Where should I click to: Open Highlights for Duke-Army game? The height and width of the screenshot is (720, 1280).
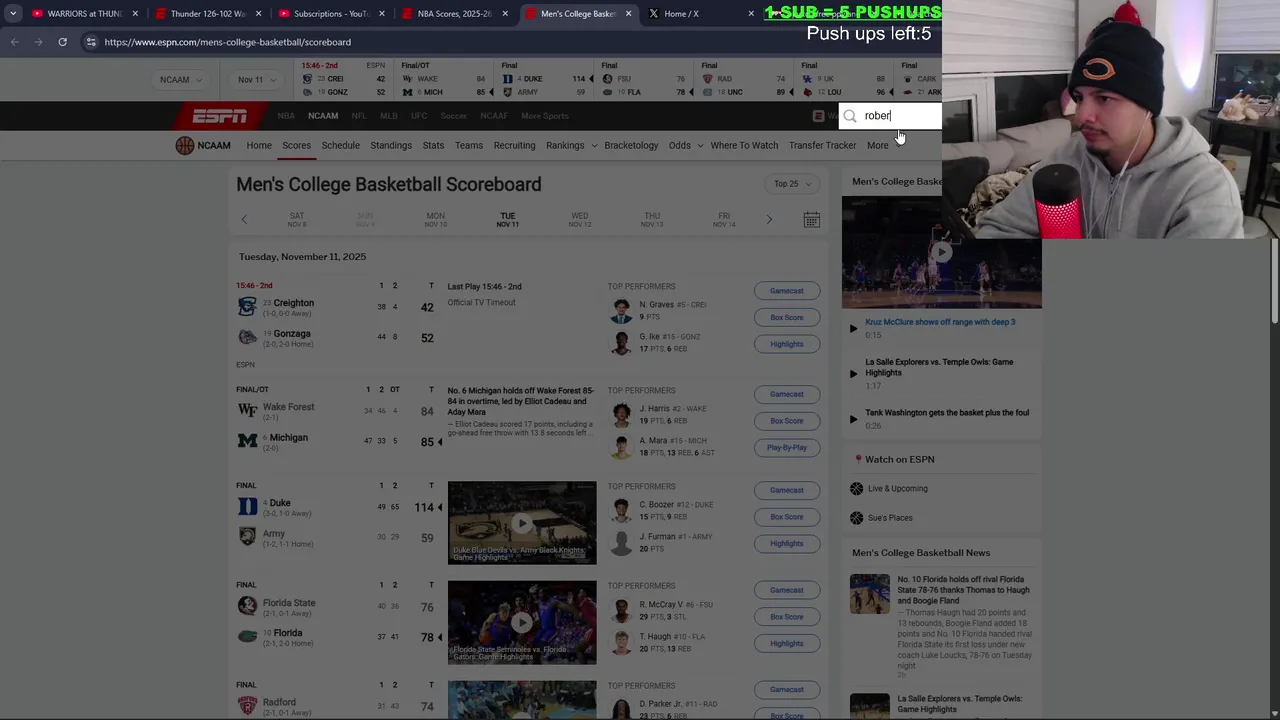[787, 544]
